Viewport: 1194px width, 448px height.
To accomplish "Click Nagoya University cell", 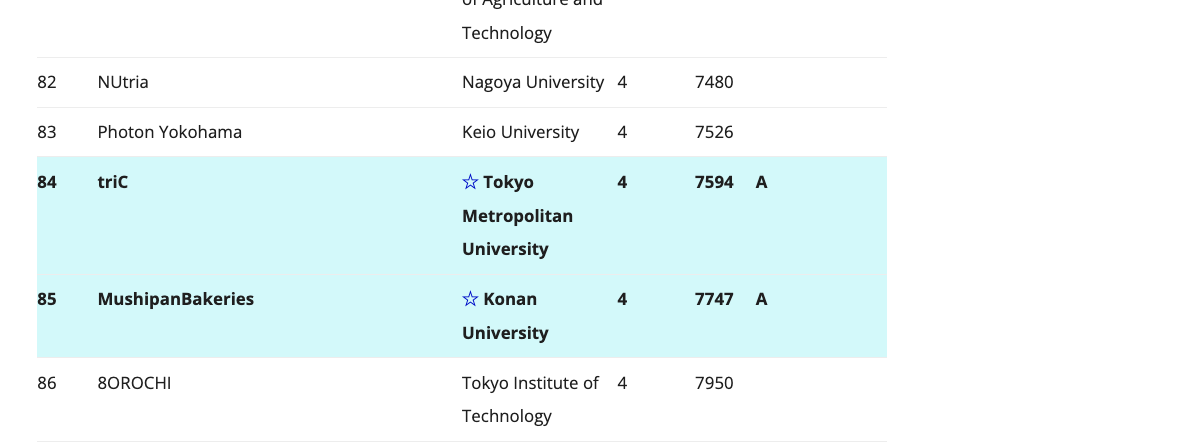I will [533, 82].
